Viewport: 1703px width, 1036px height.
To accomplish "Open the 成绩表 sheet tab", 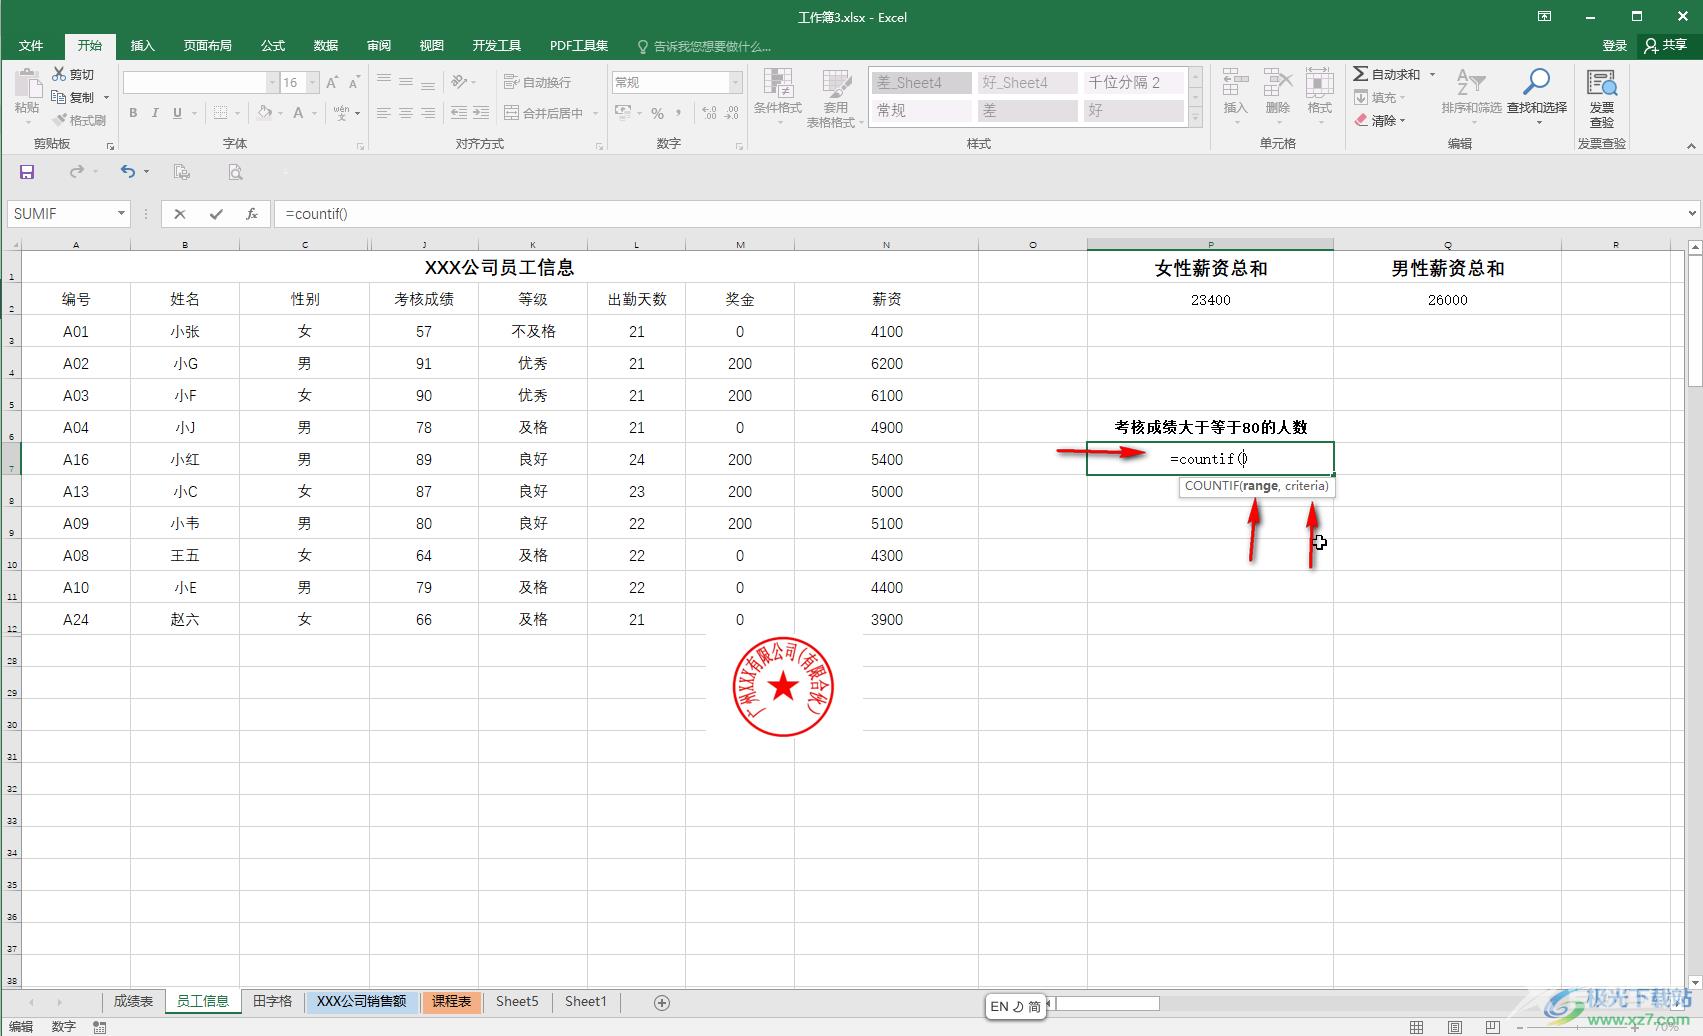I will click(x=133, y=1001).
